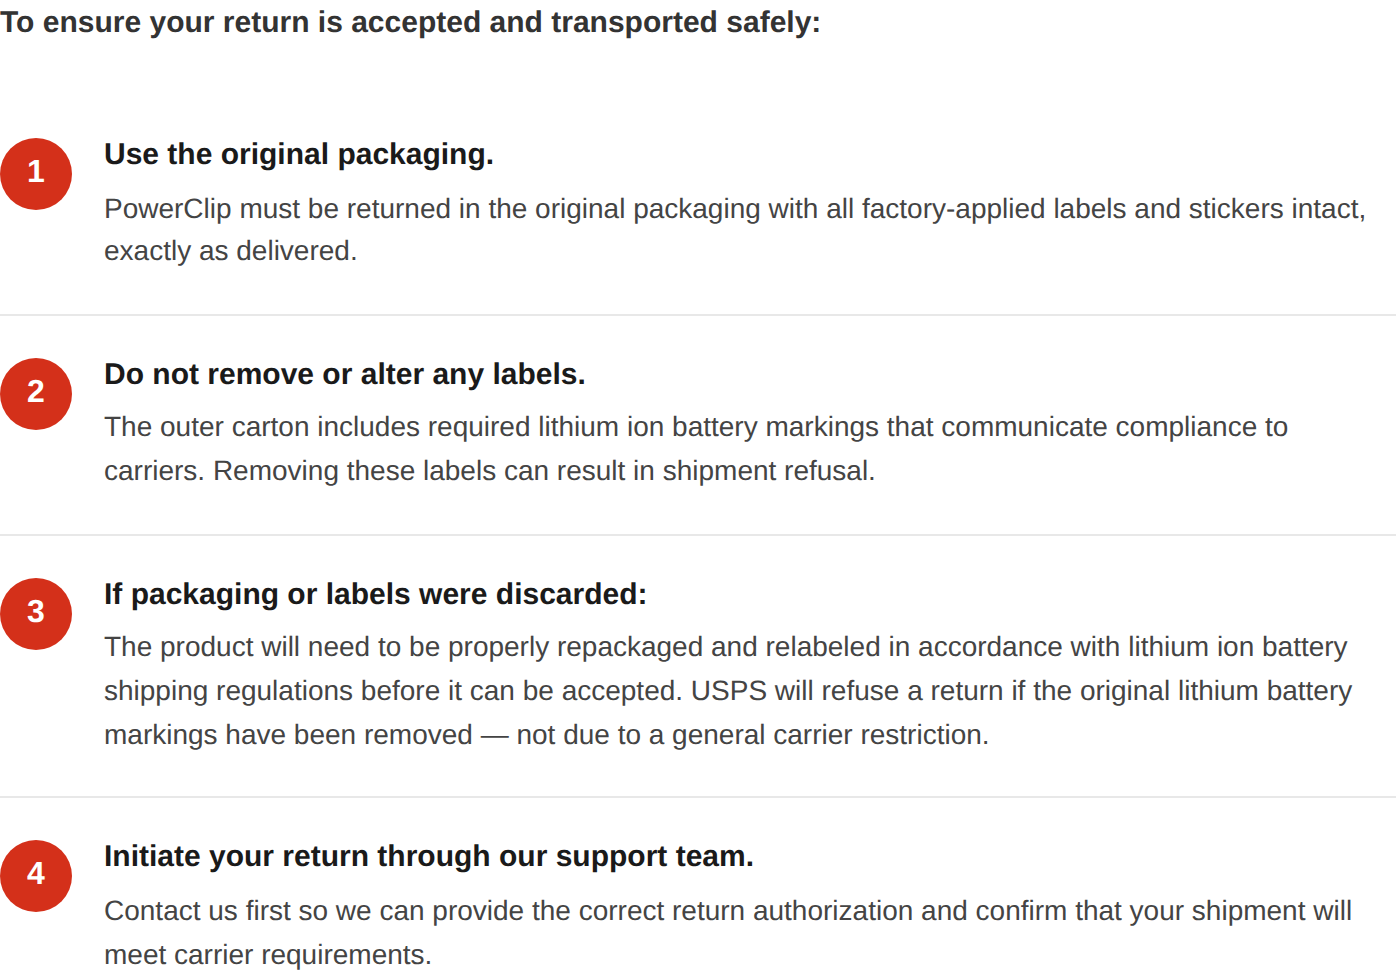Viewport: 1396px width, 976px height.
Task: Click the red step 2 circle icon
Action: coord(36,394)
